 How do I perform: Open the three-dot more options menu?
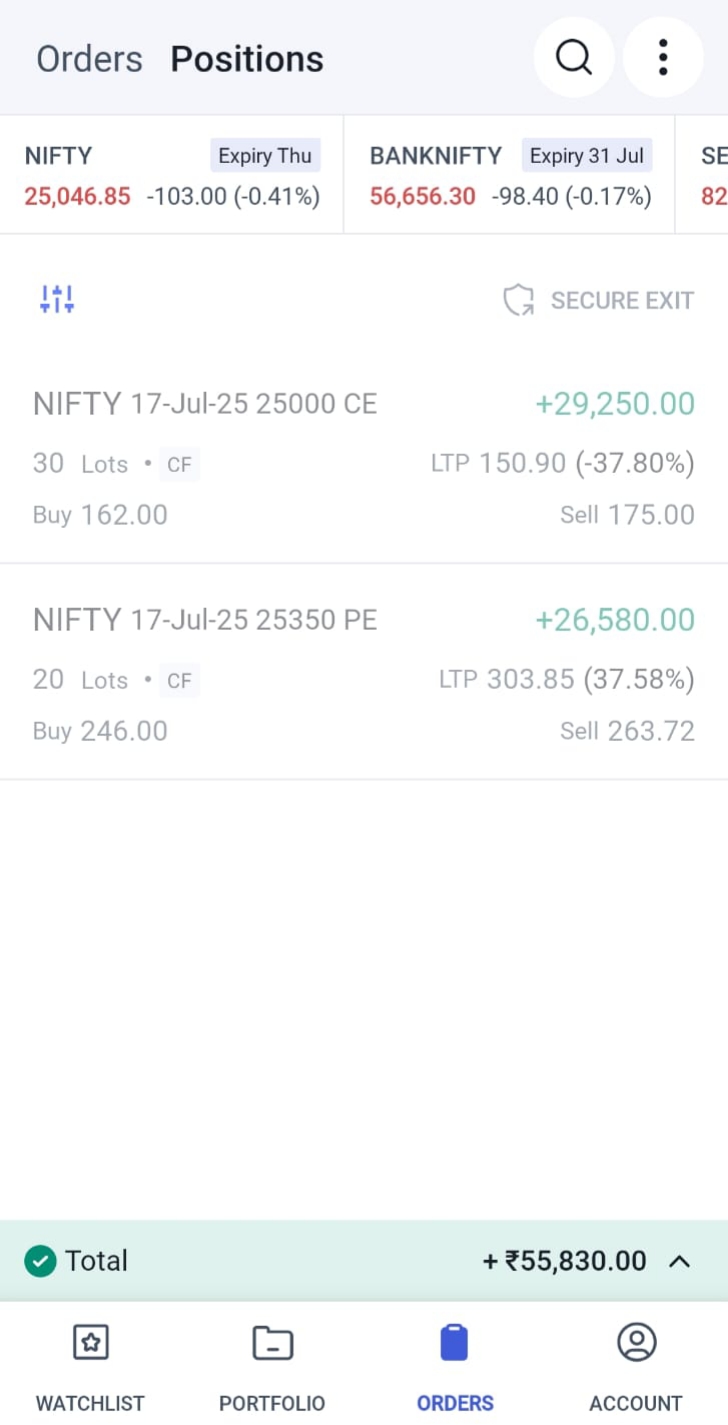[662, 58]
